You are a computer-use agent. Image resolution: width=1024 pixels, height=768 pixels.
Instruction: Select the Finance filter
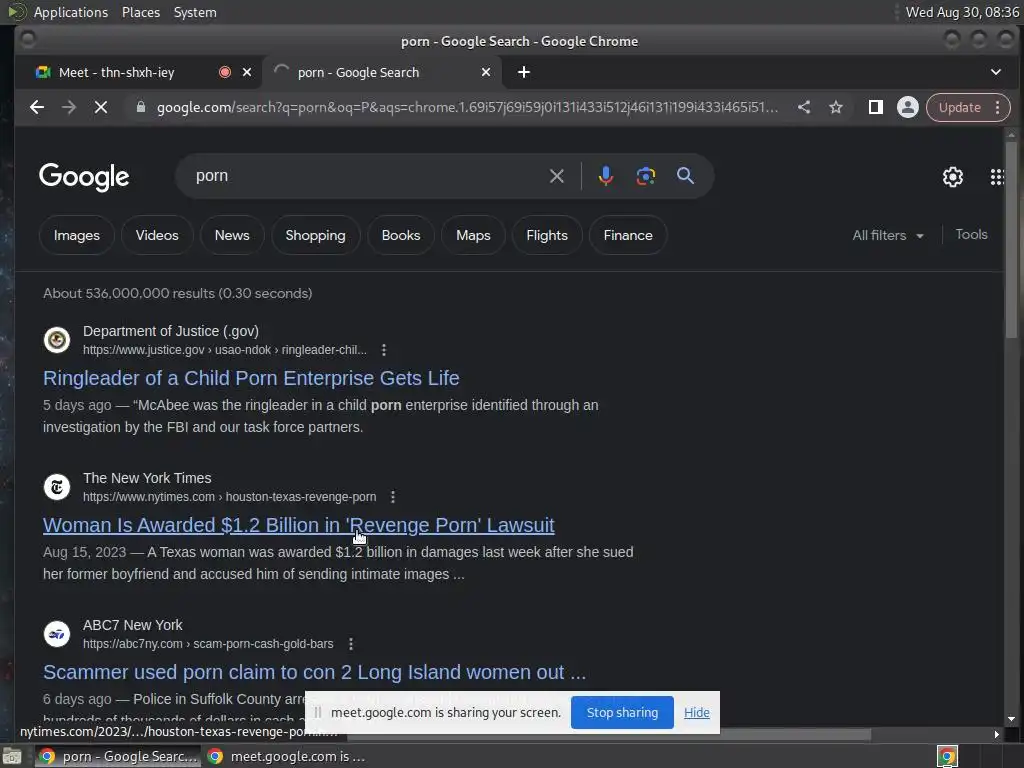628,235
